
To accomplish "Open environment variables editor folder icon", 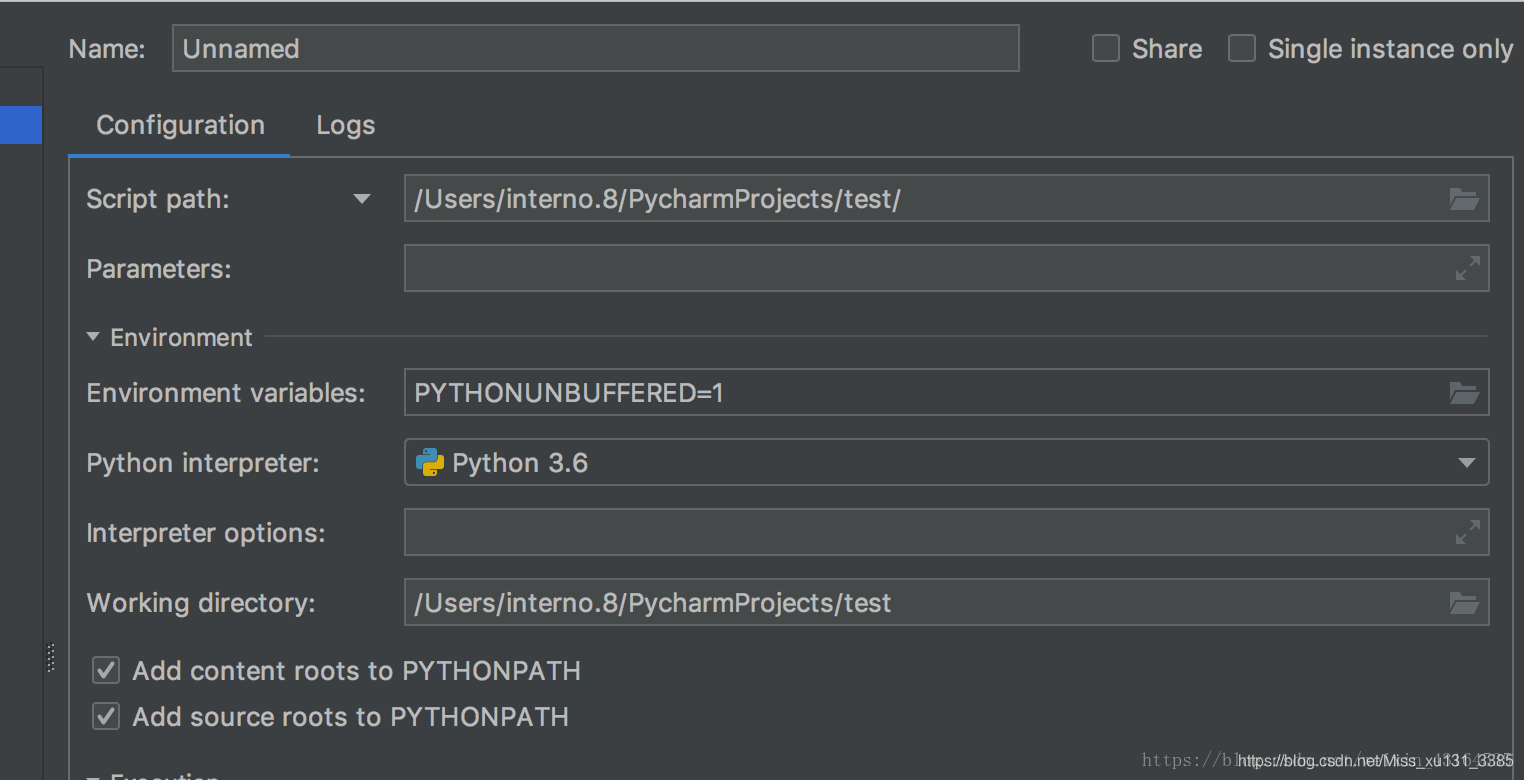I will (x=1464, y=393).
